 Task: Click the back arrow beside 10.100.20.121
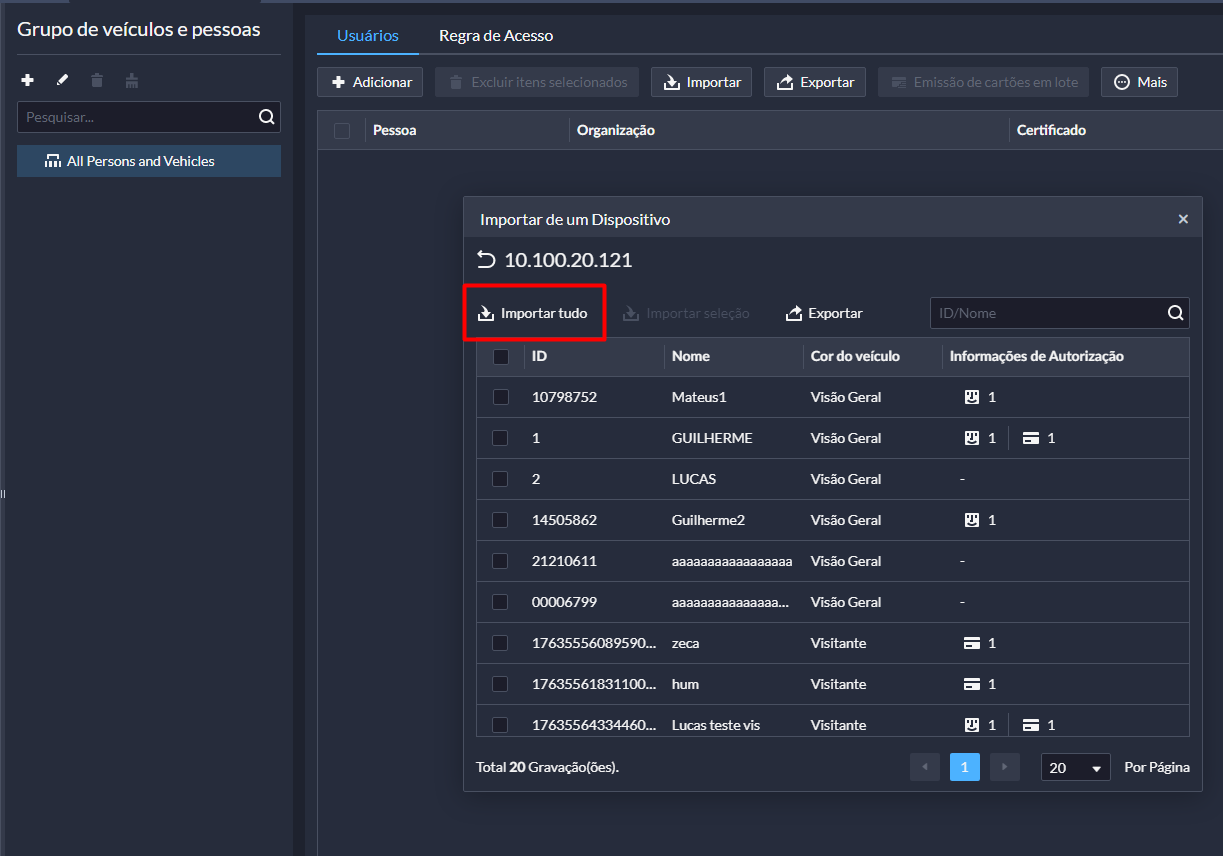click(486, 261)
